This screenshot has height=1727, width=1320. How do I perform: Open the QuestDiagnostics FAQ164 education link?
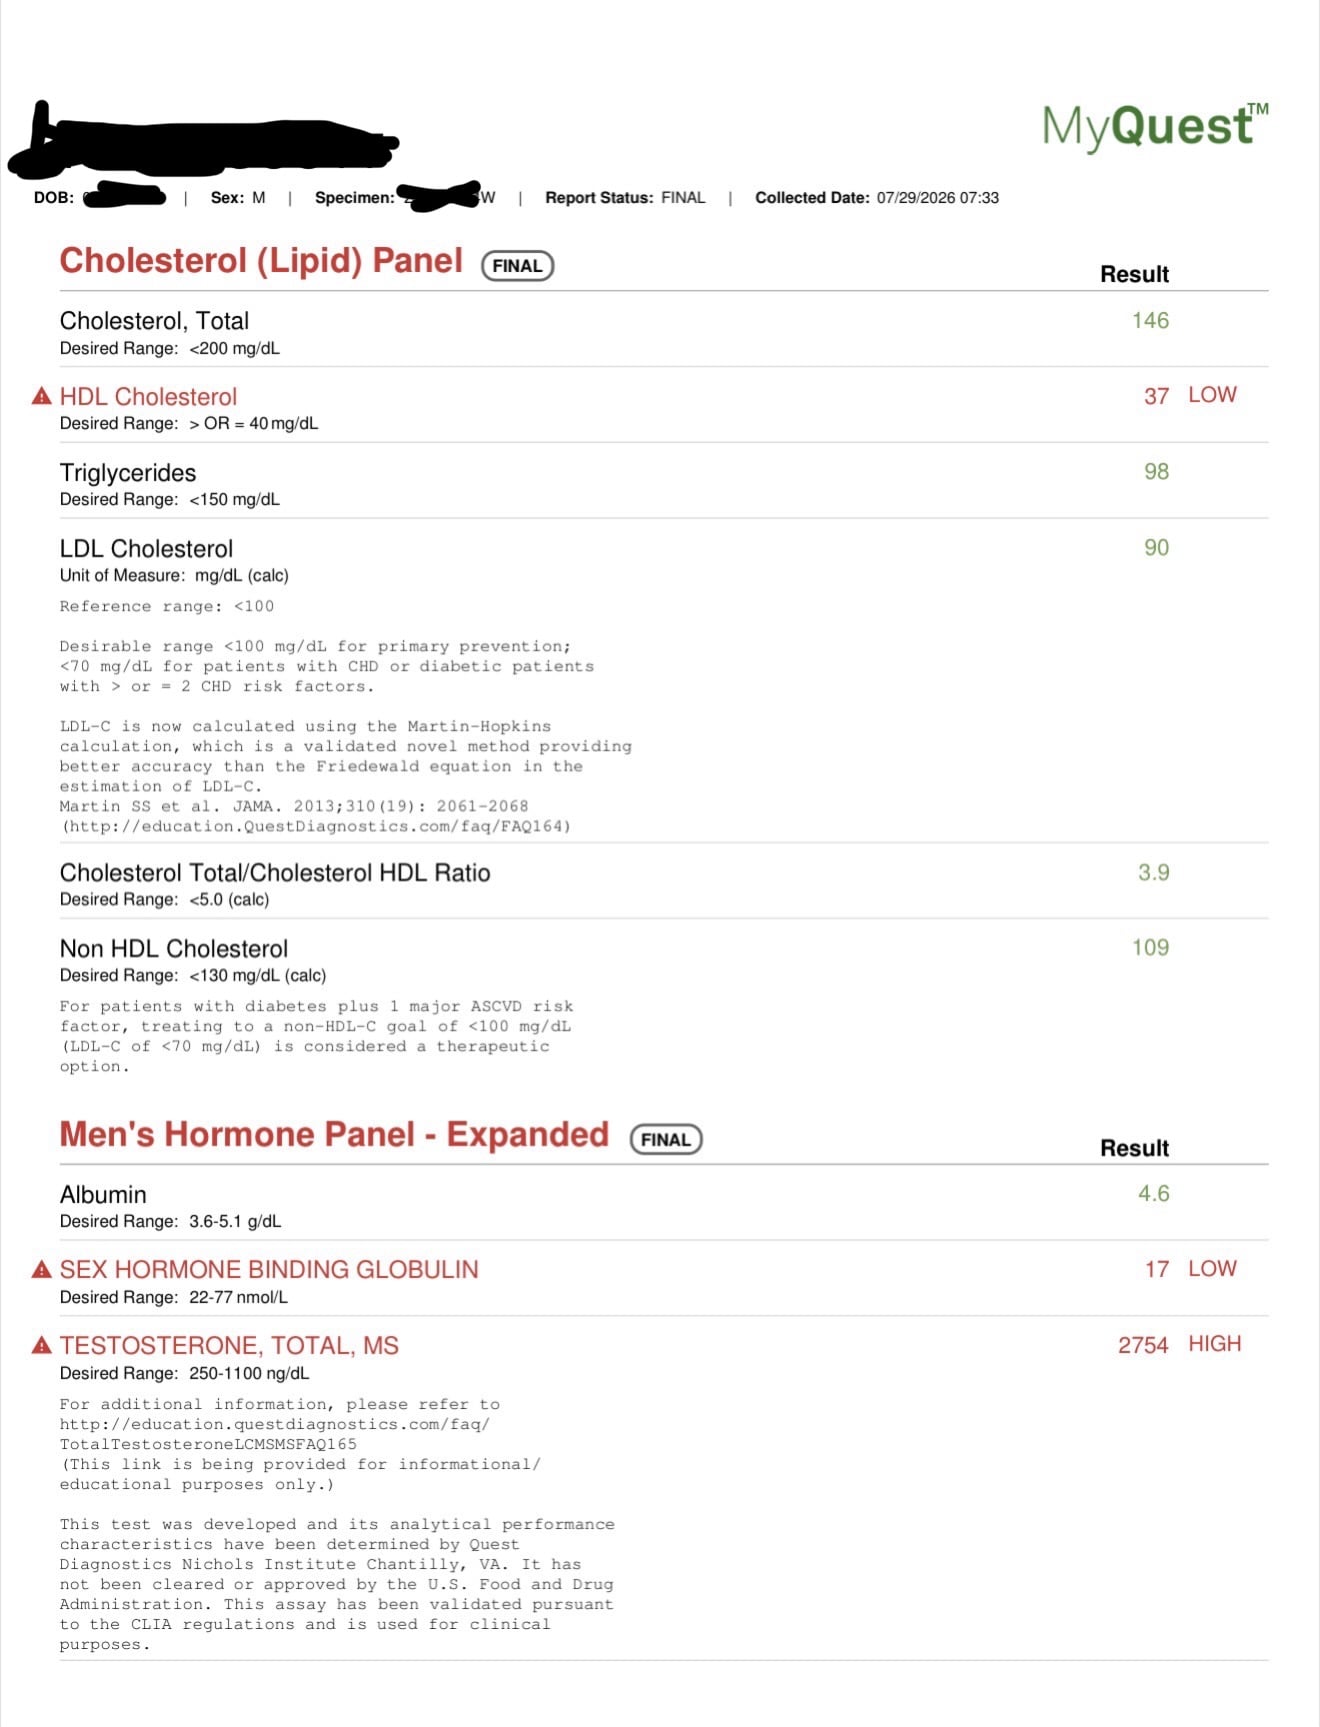click(x=316, y=827)
